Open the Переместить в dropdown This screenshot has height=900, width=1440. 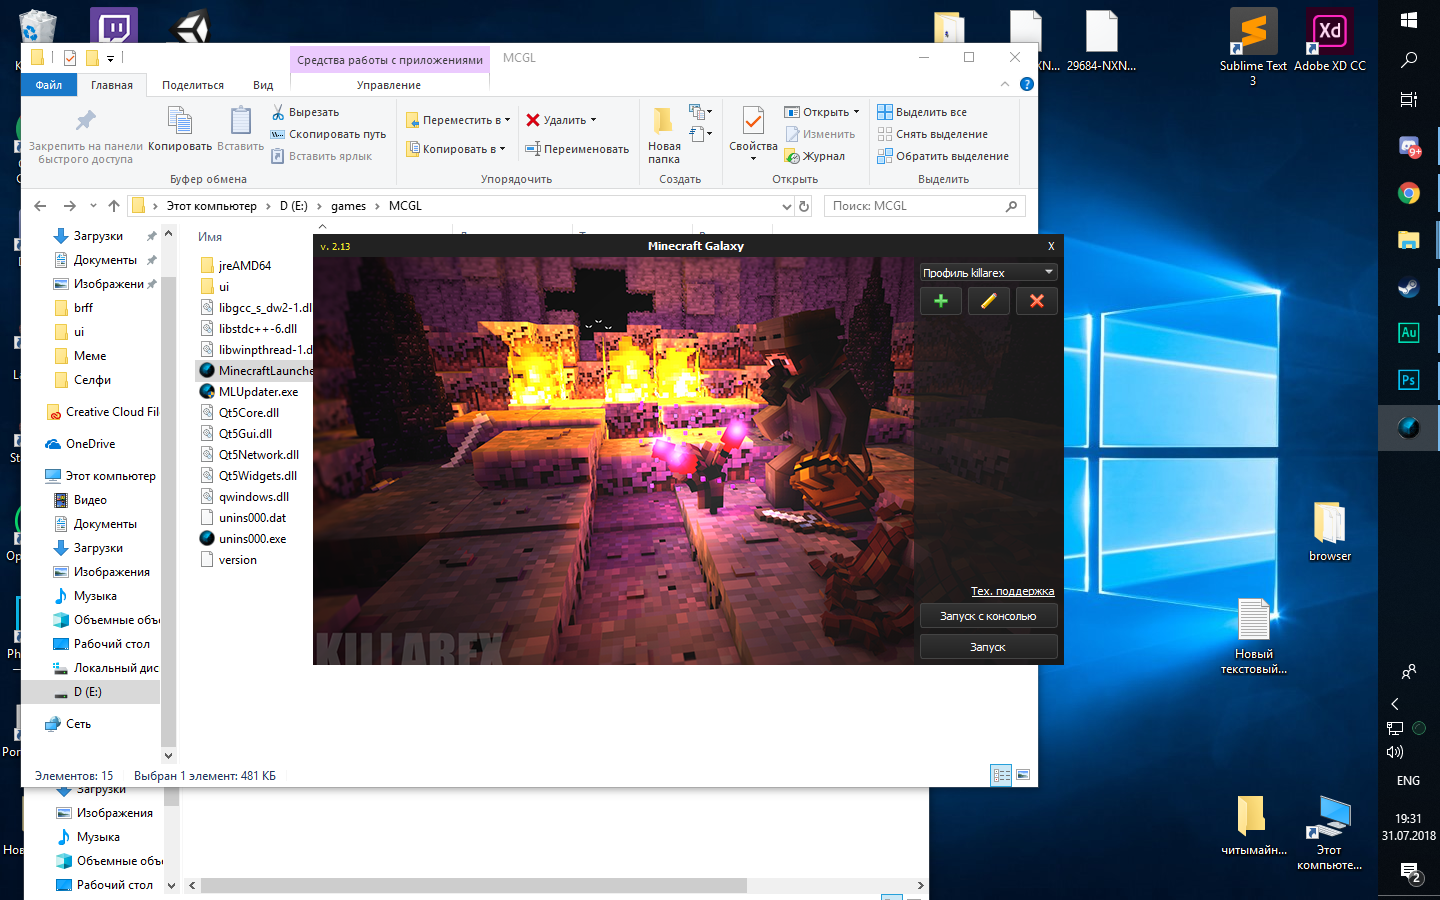(x=458, y=120)
